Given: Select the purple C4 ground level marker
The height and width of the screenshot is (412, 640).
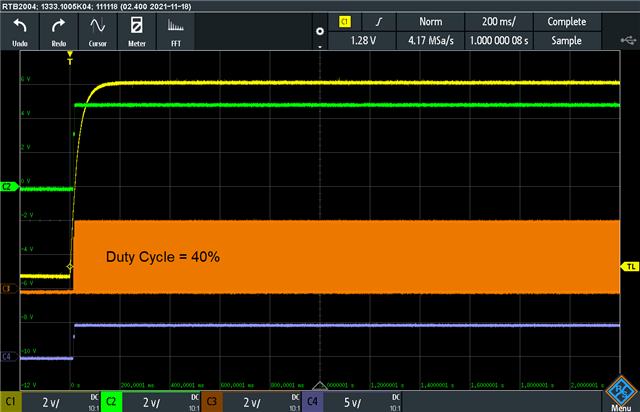Looking at the screenshot, I should point(9,356).
